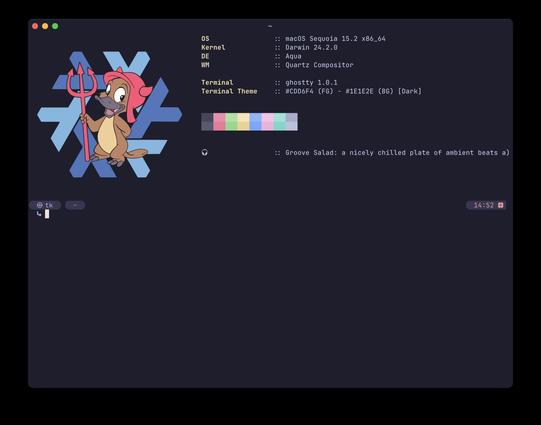The image size is (541, 425).
Task: Select the pale lavender-gray color swatch
Action: (x=292, y=122)
